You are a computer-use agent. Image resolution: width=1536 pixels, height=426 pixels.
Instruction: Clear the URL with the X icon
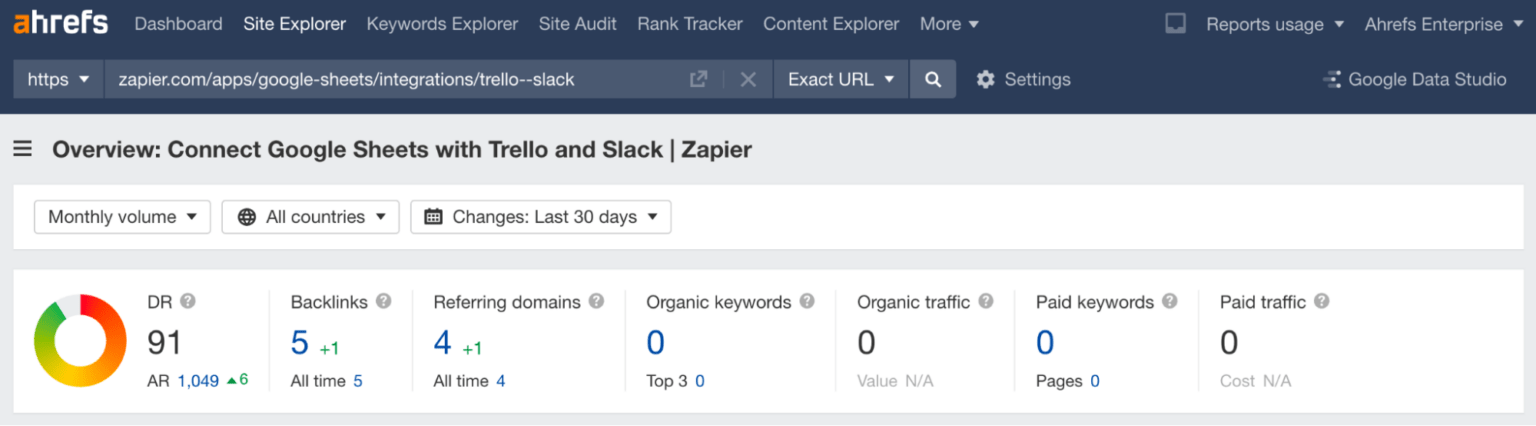(x=748, y=79)
